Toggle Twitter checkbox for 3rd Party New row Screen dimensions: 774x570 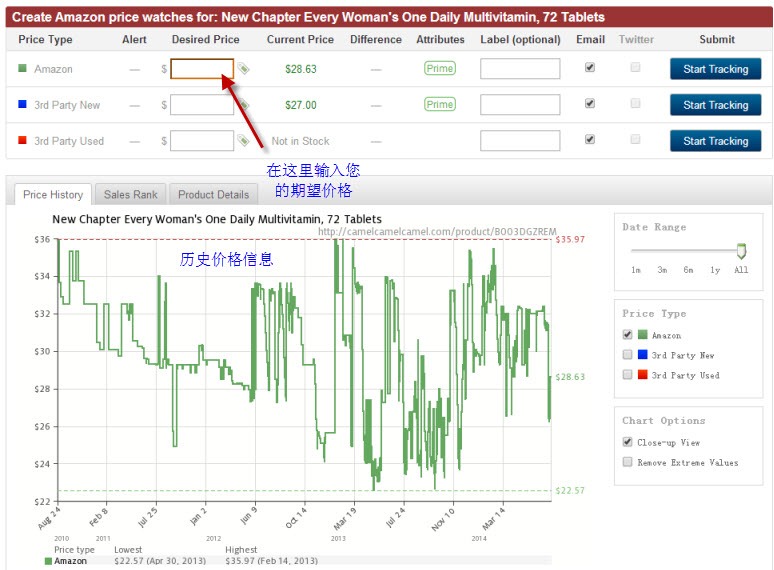tap(635, 103)
